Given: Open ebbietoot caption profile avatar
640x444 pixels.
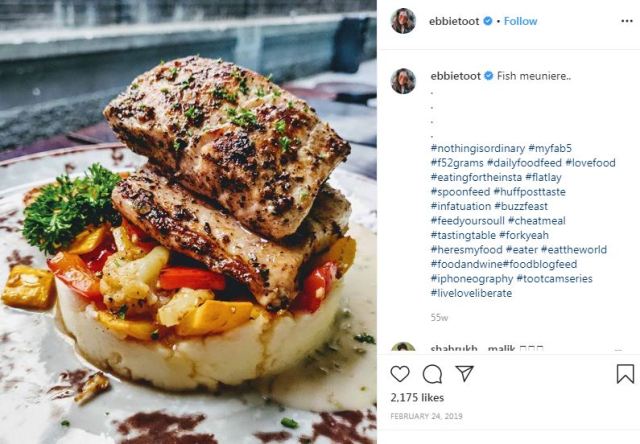Looking at the screenshot, I should pos(403,81).
